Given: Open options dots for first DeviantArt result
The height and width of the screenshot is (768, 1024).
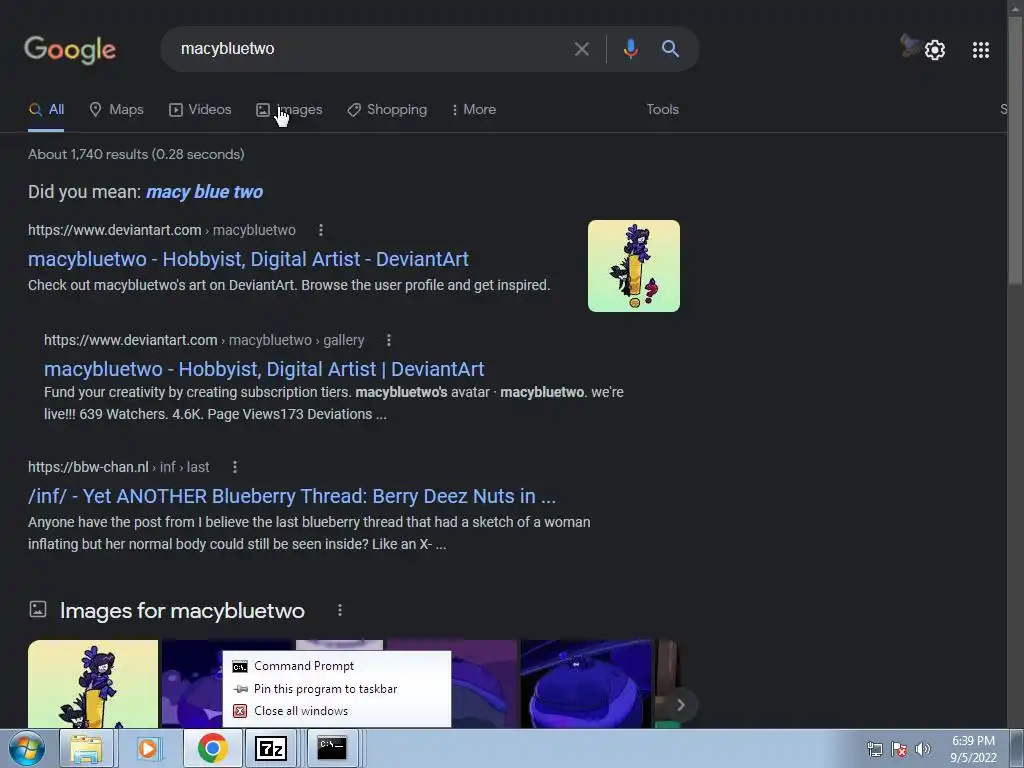Looking at the screenshot, I should [320, 230].
